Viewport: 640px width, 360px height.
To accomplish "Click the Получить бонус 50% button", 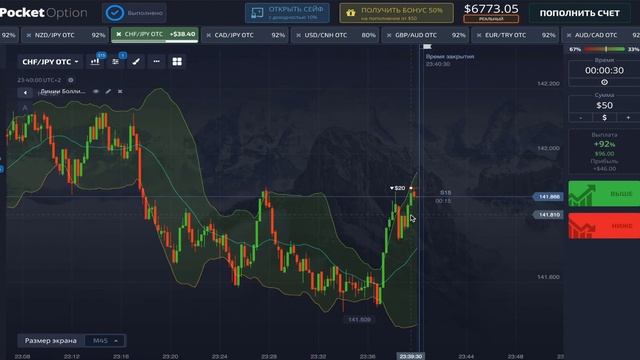I will tap(396, 13).
